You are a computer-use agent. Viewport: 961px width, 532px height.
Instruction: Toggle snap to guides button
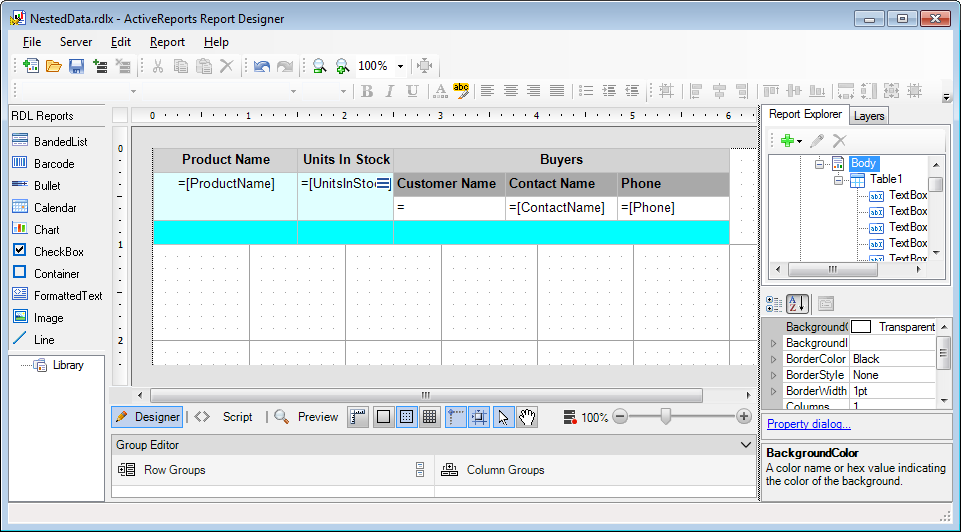[x=455, y=417]
